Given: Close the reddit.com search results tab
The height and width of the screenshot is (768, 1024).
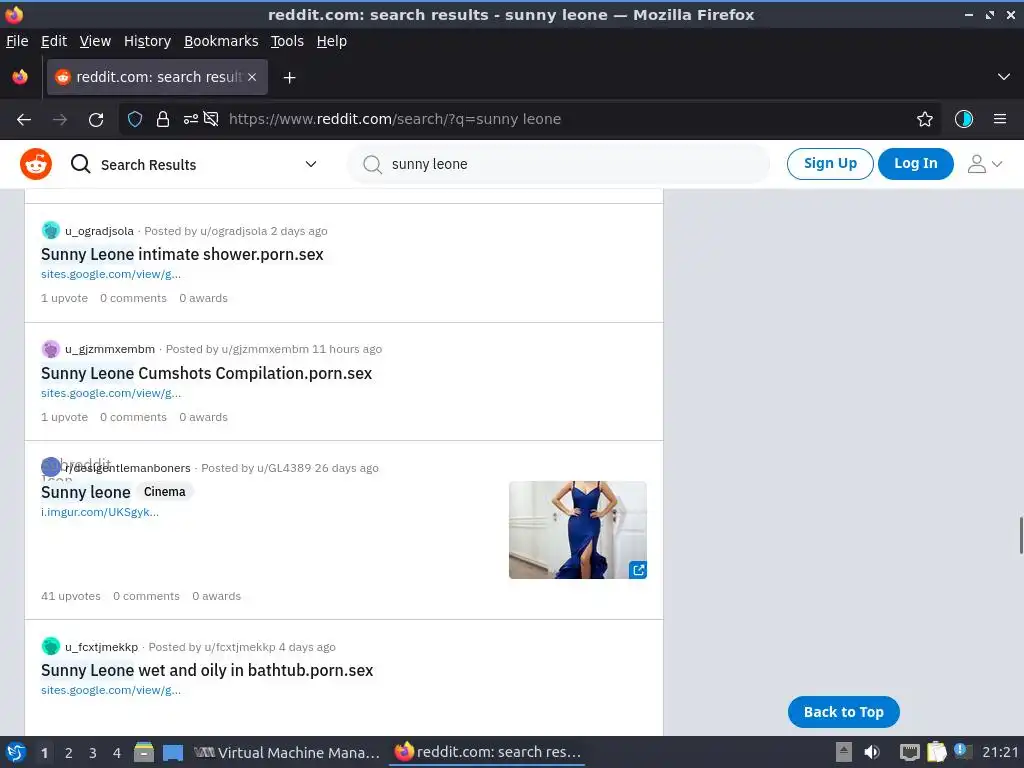Looking at the screenshot, I should pos(252,77).
